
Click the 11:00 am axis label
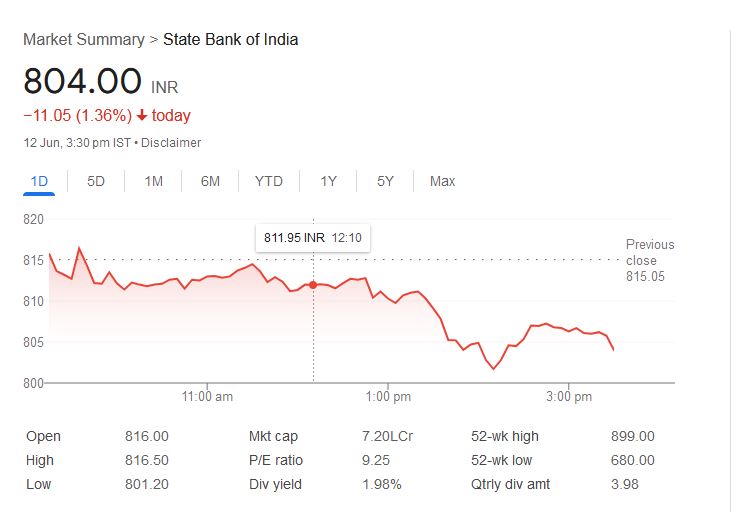208,397
